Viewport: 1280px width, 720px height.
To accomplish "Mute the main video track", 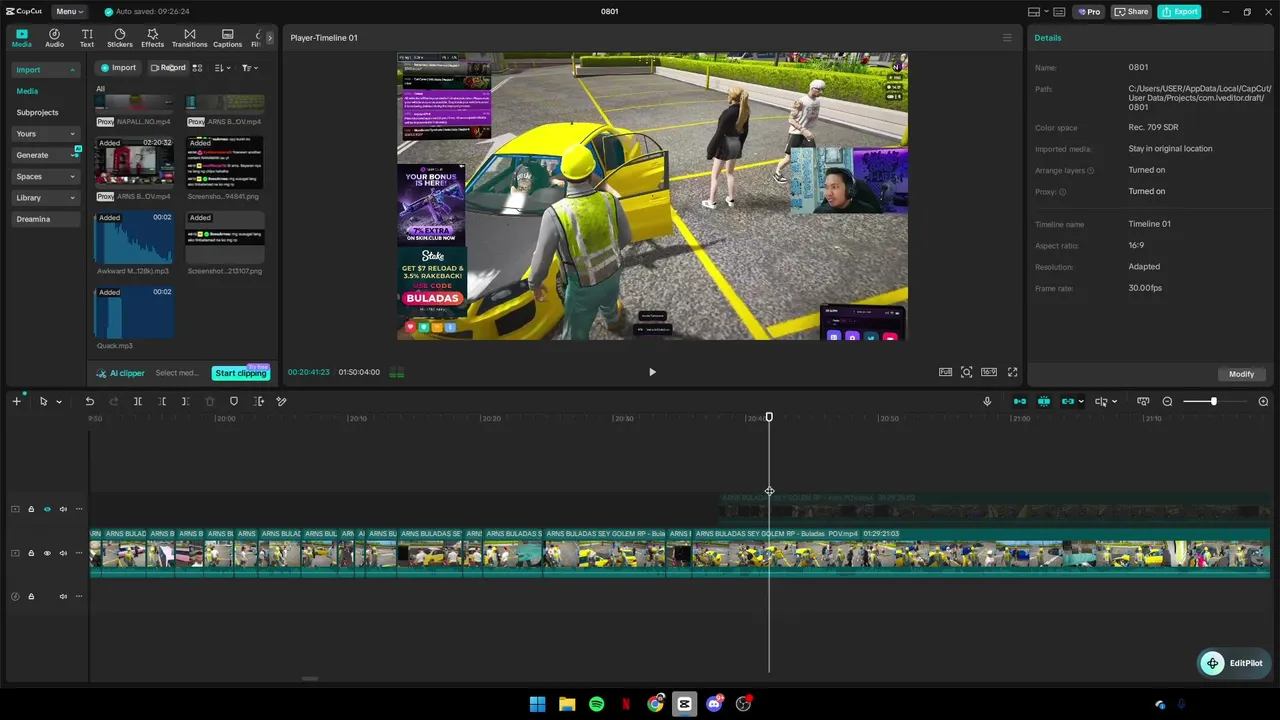I will 63,553.
